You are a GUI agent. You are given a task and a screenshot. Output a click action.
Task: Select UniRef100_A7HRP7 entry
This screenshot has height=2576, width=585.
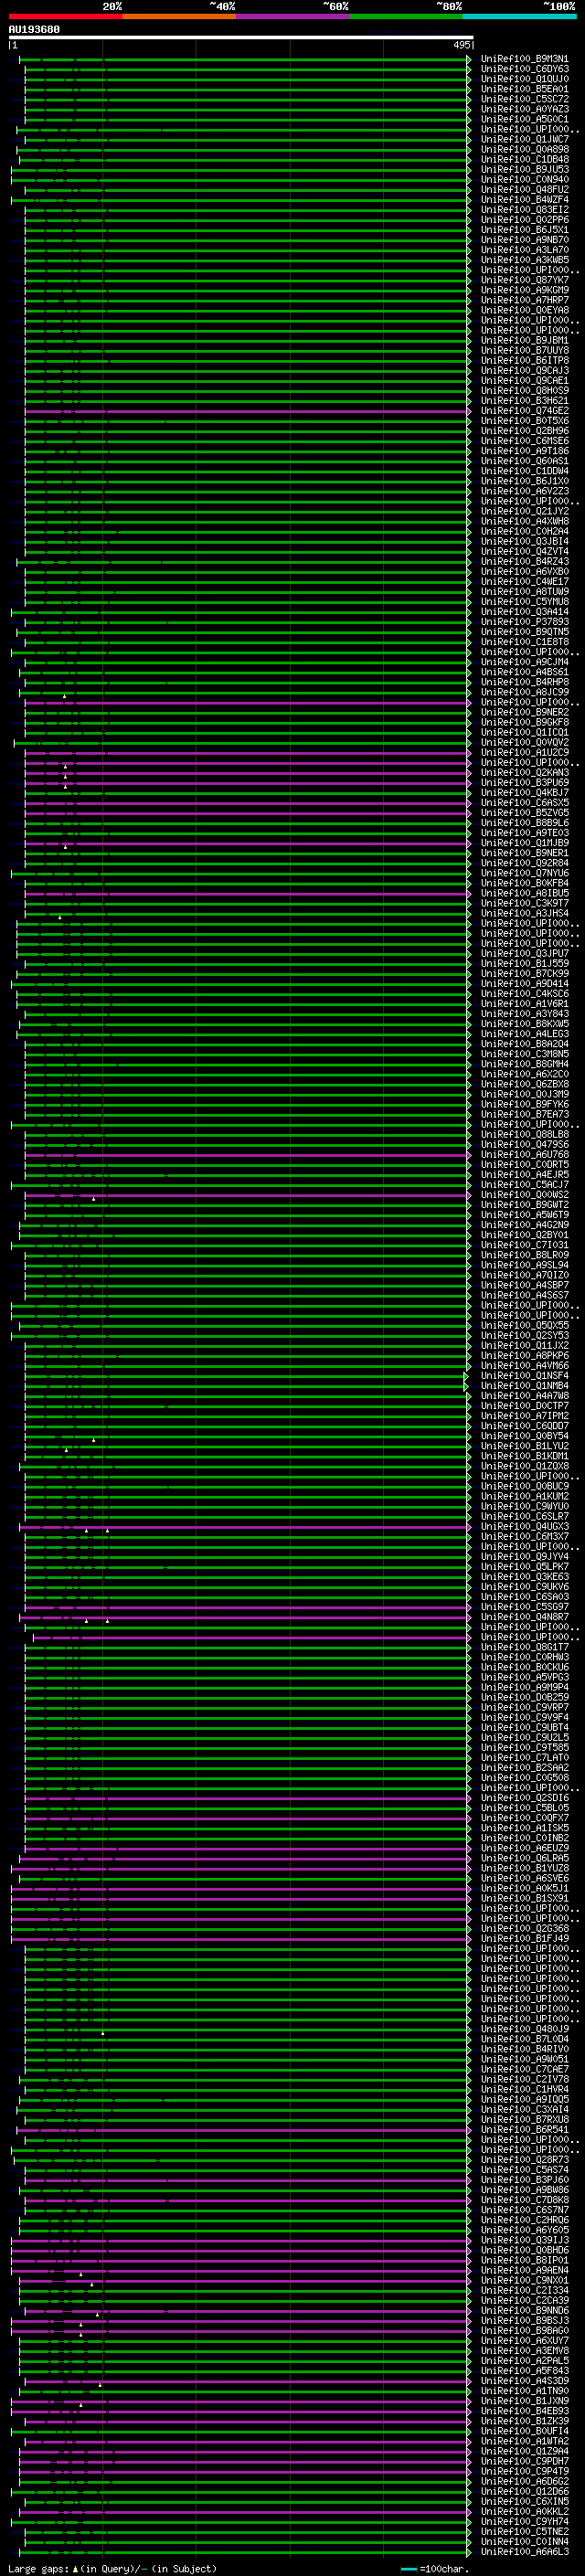click(x=524, y=300)
